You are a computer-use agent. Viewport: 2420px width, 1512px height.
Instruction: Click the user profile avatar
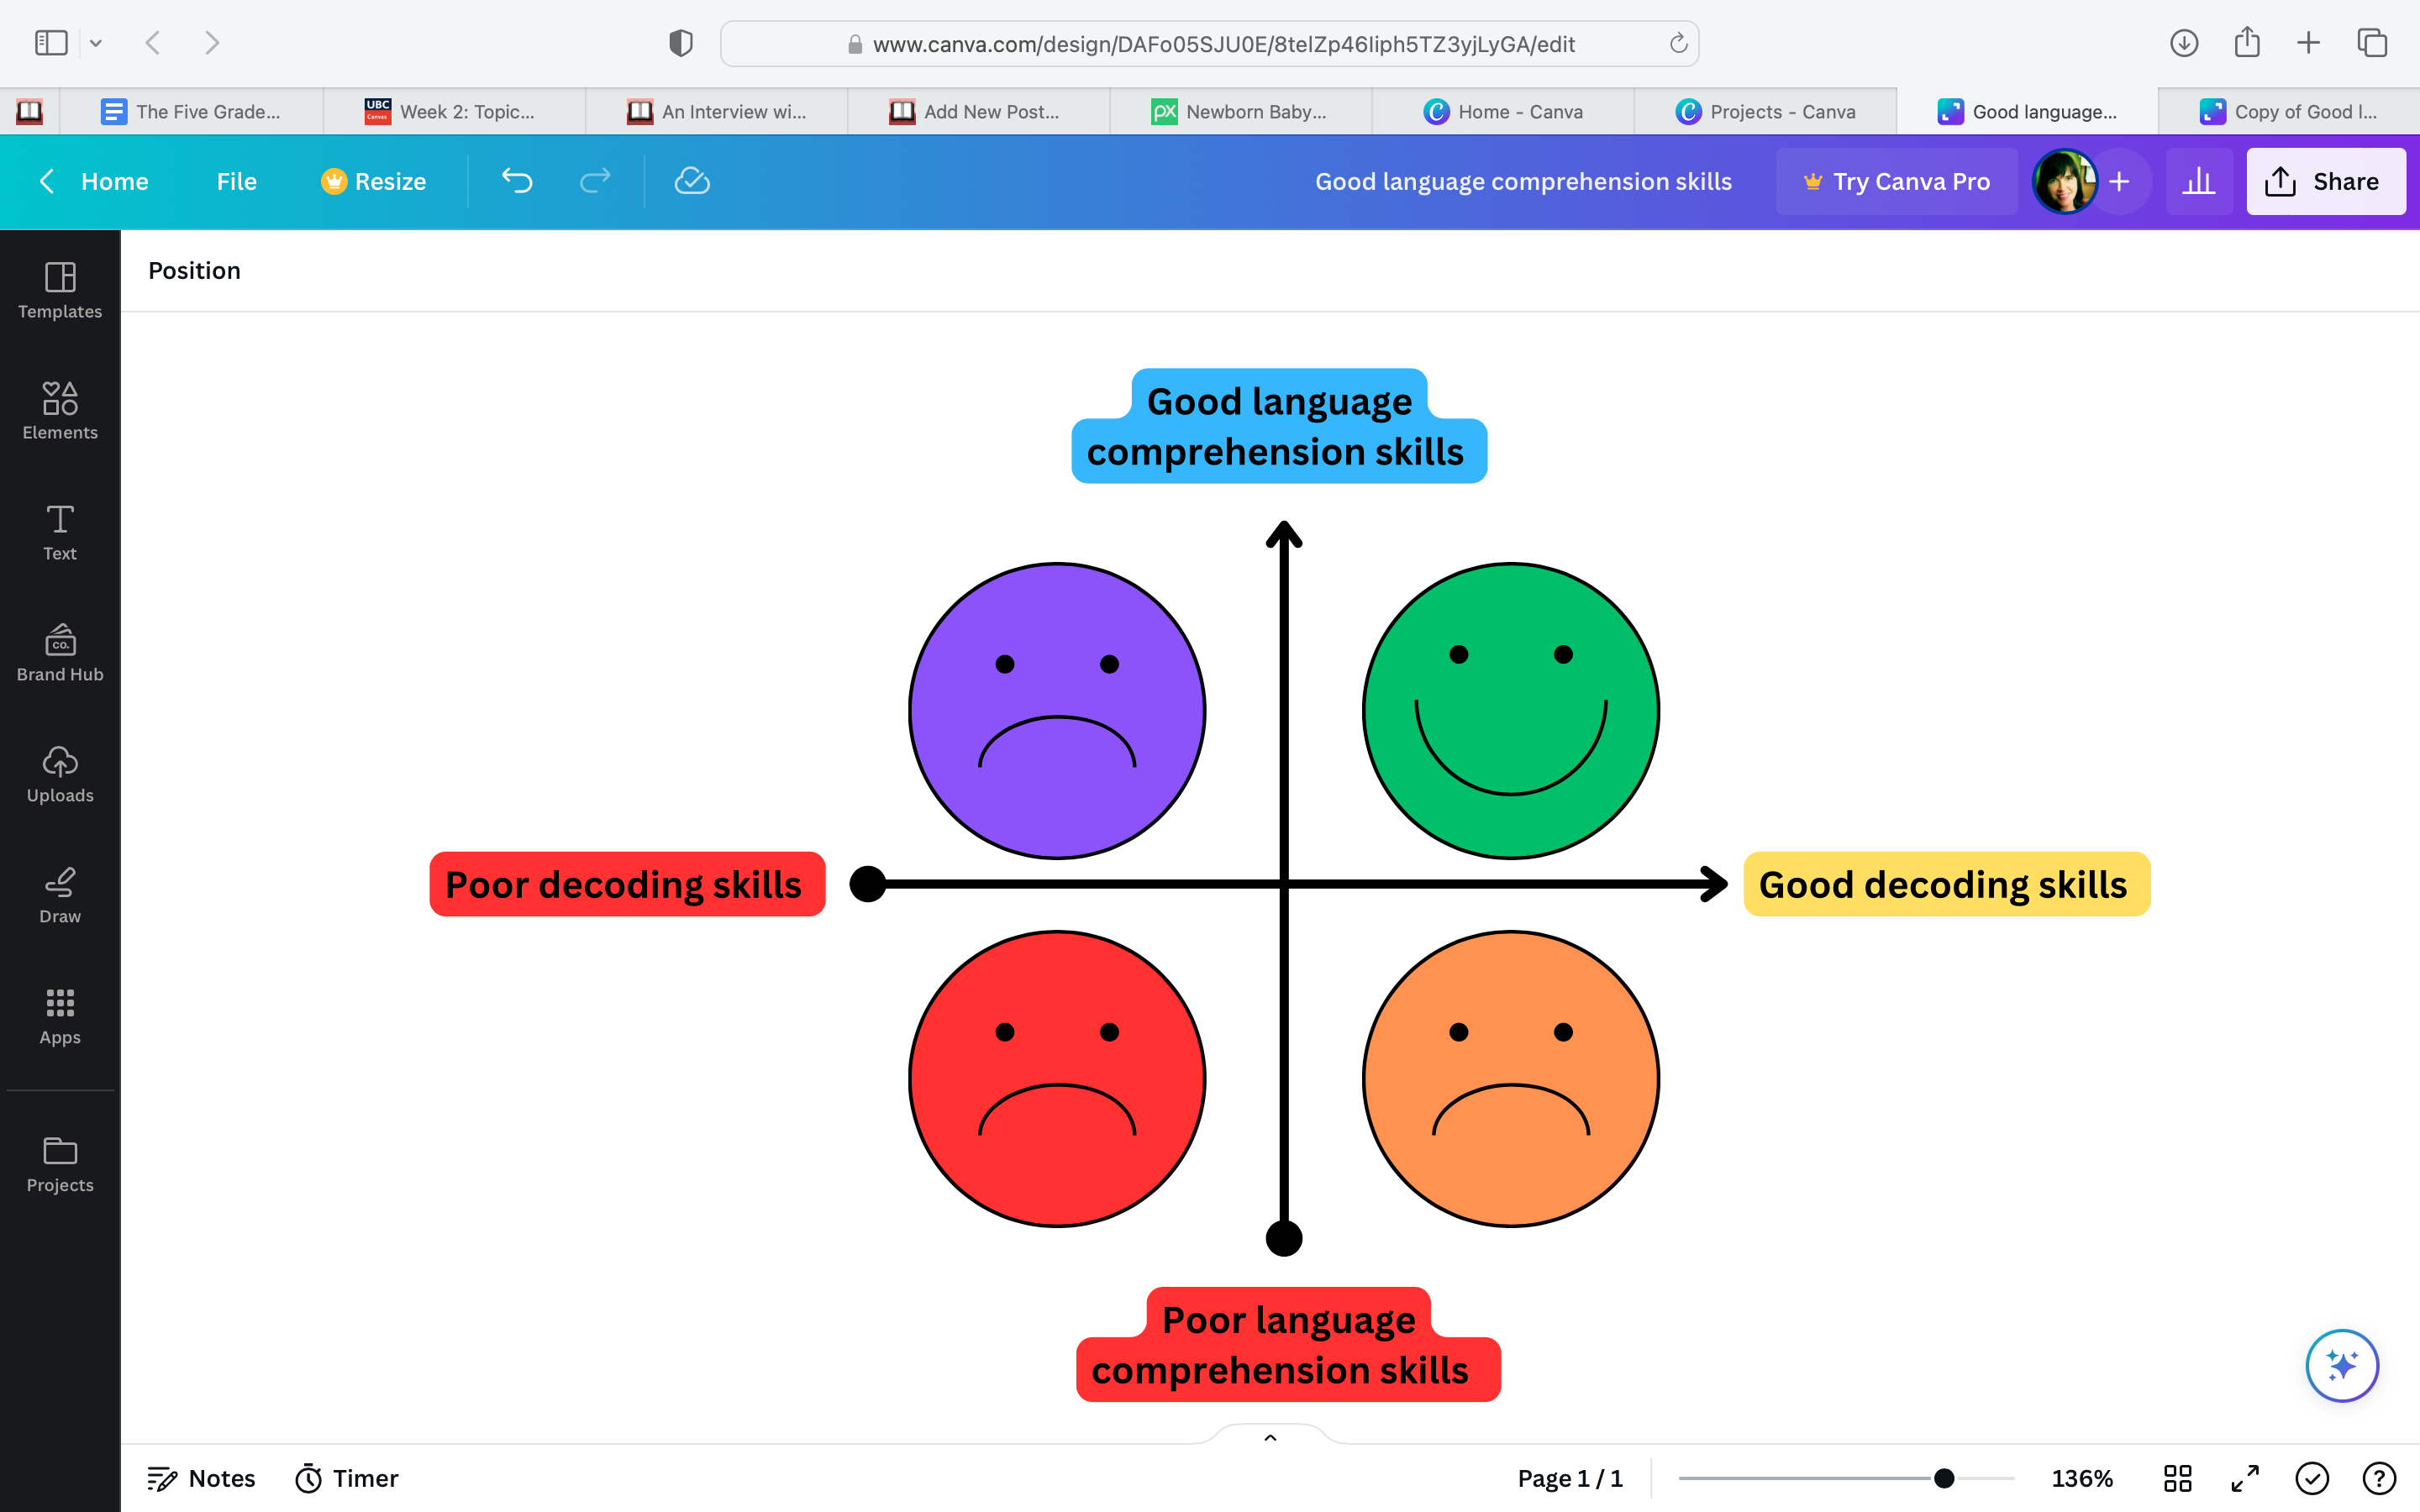point(2065,181)
